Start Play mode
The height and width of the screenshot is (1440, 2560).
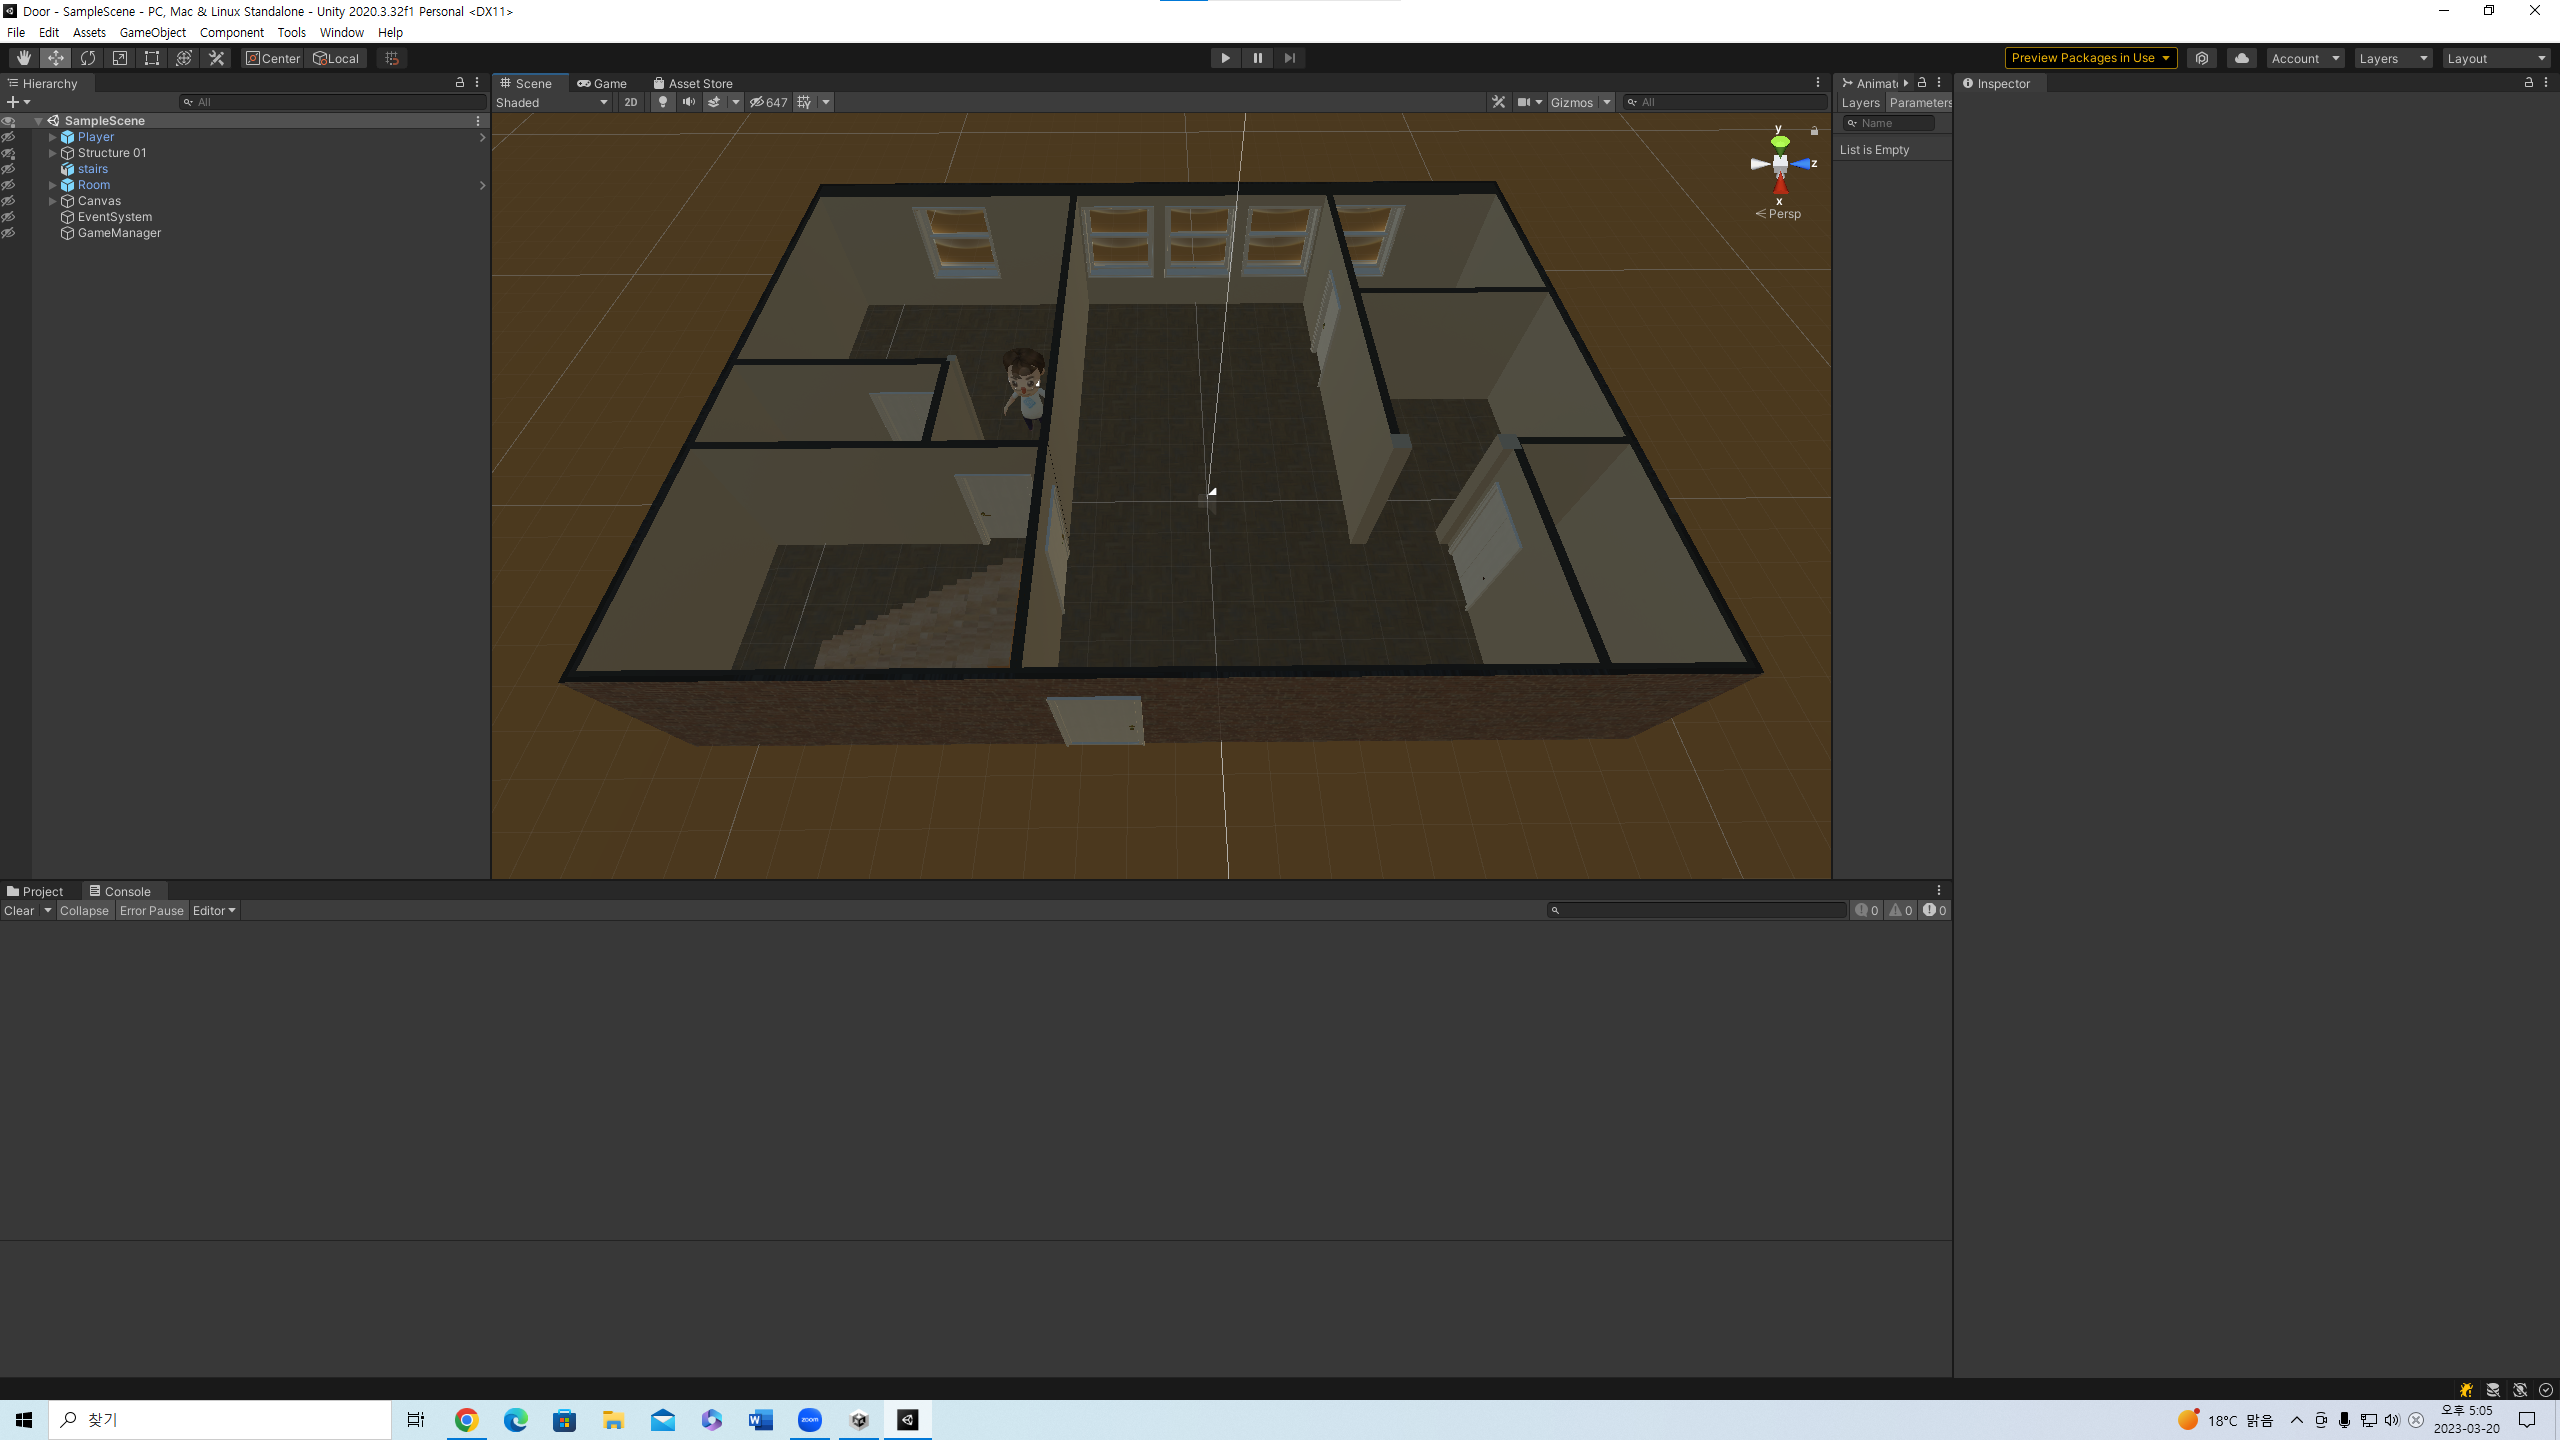(x=1225, y=58)
